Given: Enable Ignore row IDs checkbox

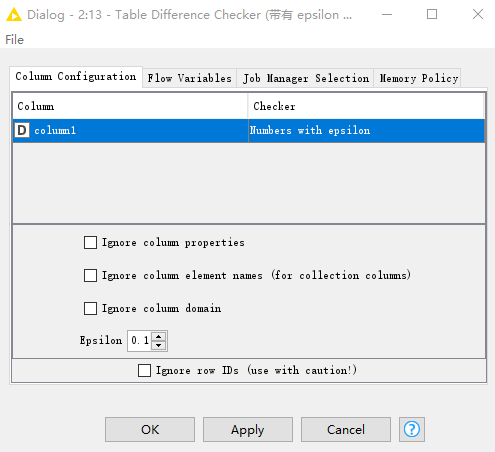Looking at the screenshot, I should (x=144, y=371).
